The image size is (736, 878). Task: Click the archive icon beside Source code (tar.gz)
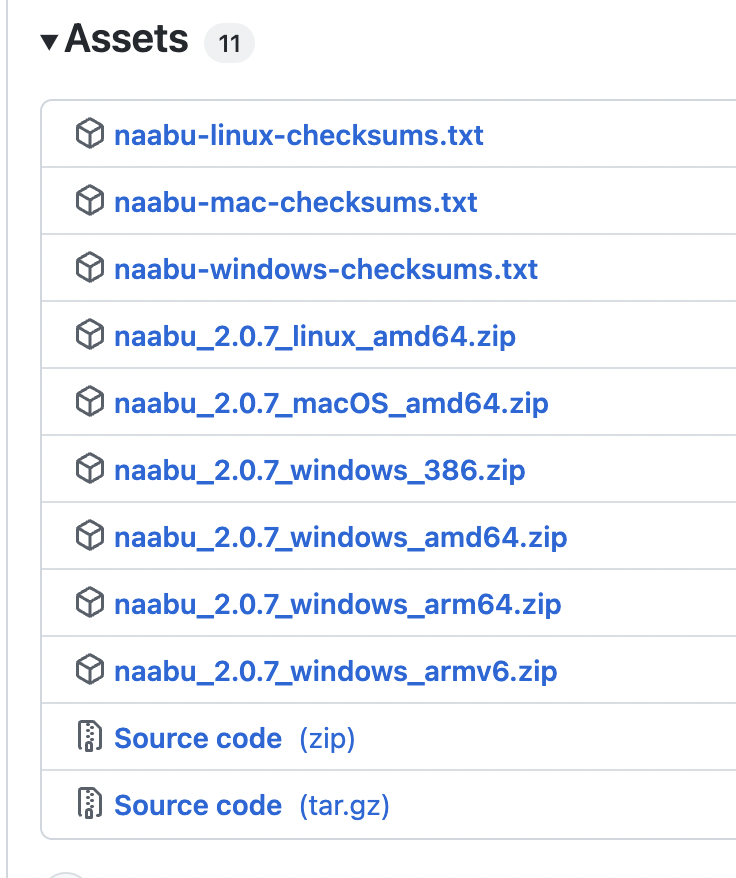click(90, 804)
